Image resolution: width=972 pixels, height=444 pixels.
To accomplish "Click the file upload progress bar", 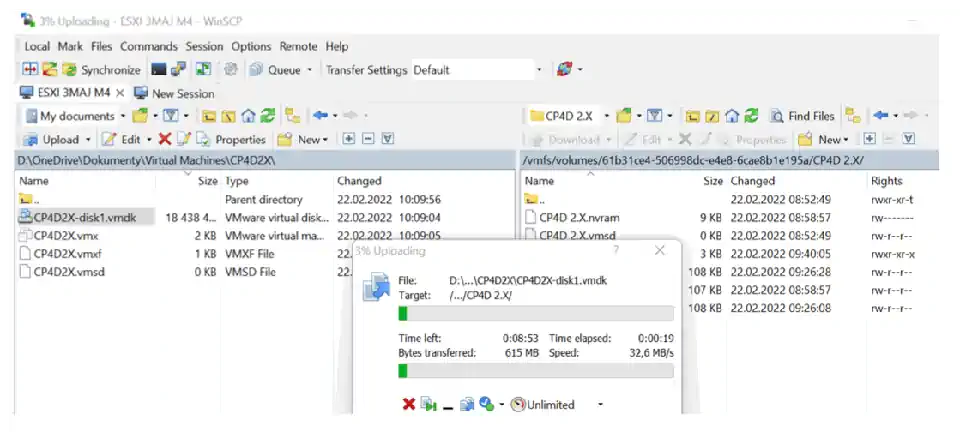I will pyautogui.click(x=536, y=313).
